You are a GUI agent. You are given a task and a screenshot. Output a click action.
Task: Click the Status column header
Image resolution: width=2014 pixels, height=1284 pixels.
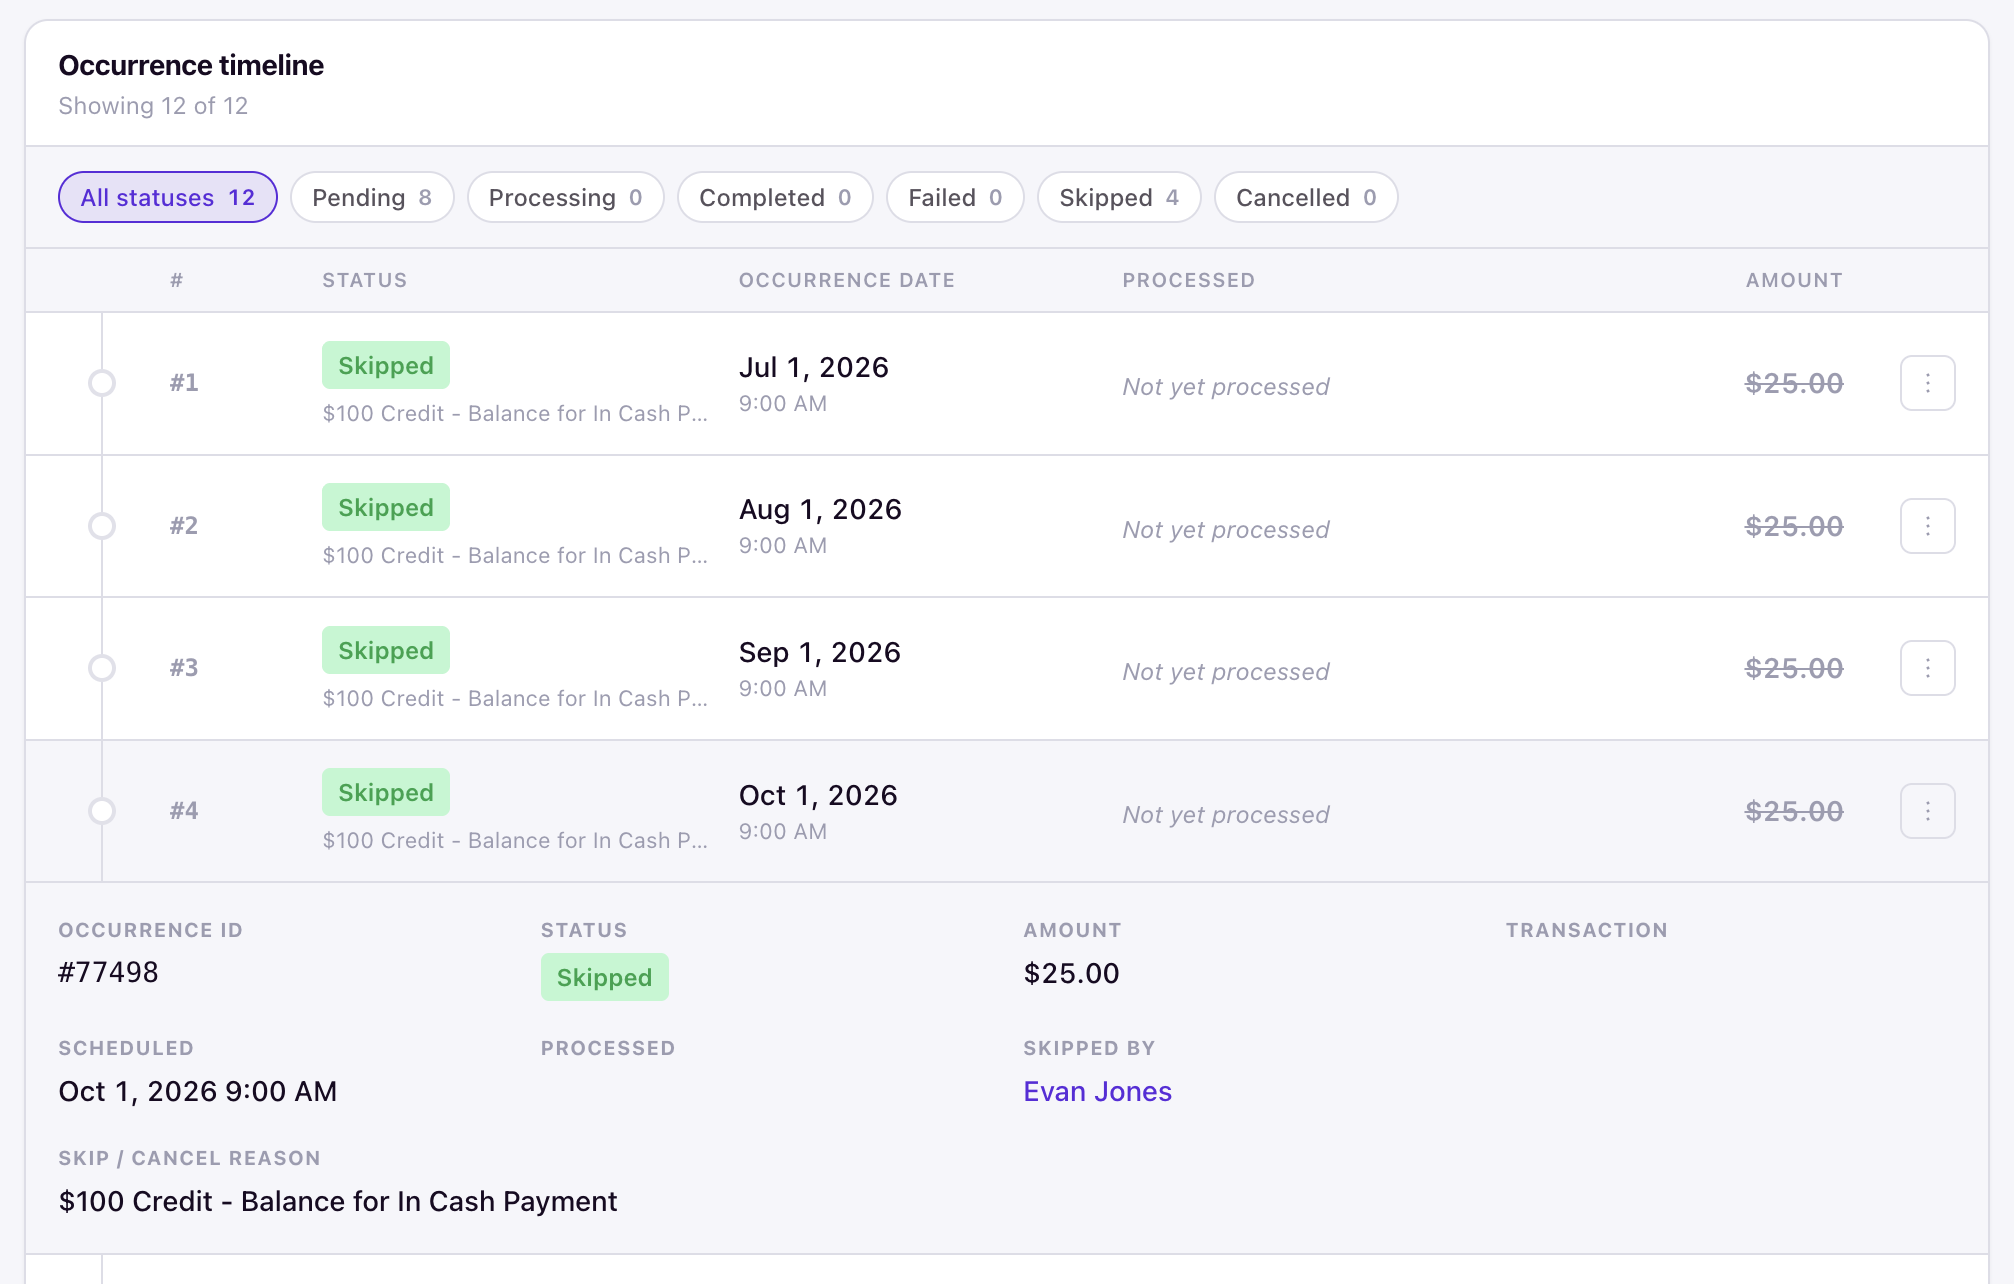365,280
